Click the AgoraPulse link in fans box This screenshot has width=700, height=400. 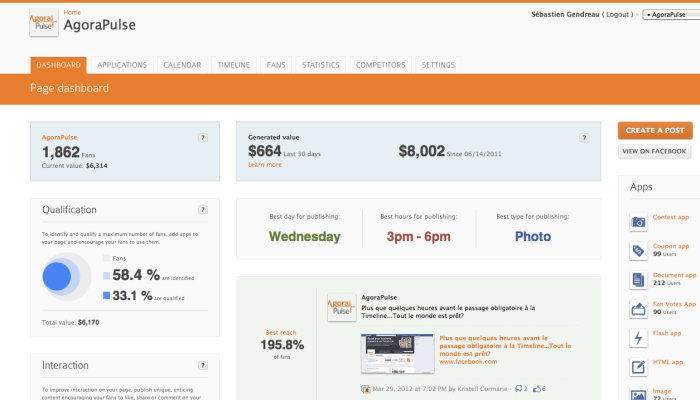[59, 137]
